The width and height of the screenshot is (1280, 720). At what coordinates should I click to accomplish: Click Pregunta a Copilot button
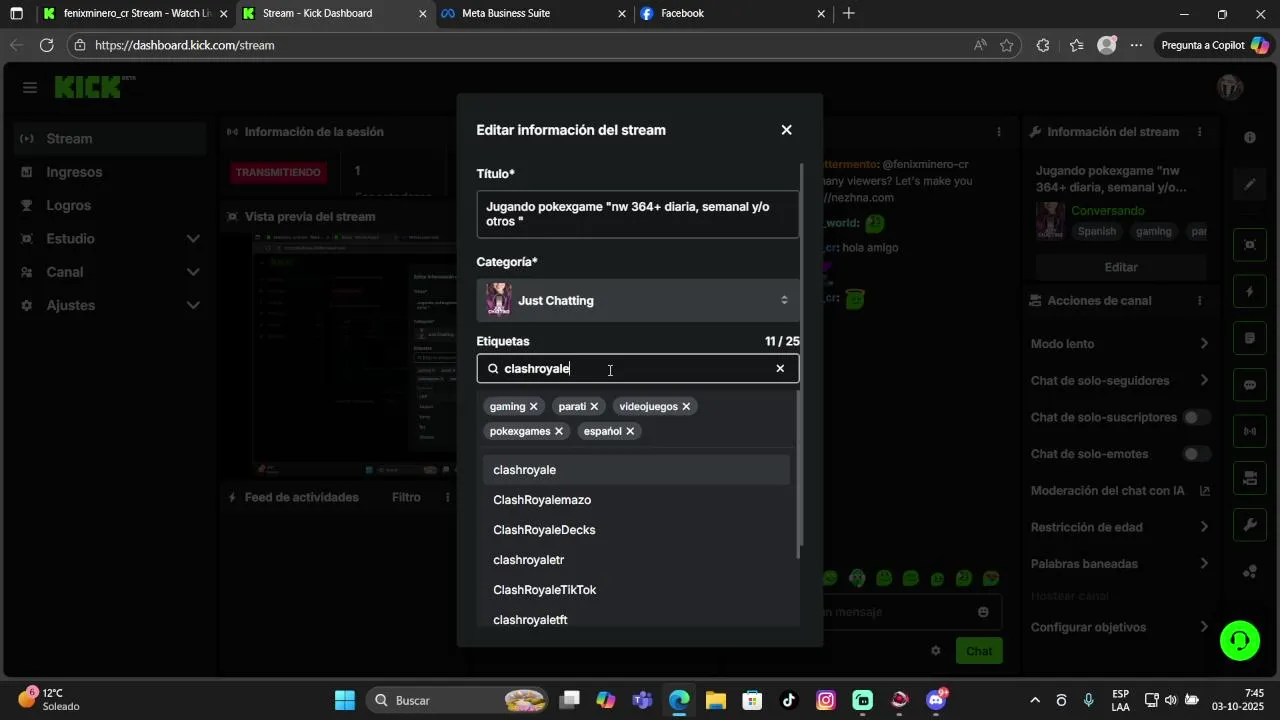point(1215,45)
